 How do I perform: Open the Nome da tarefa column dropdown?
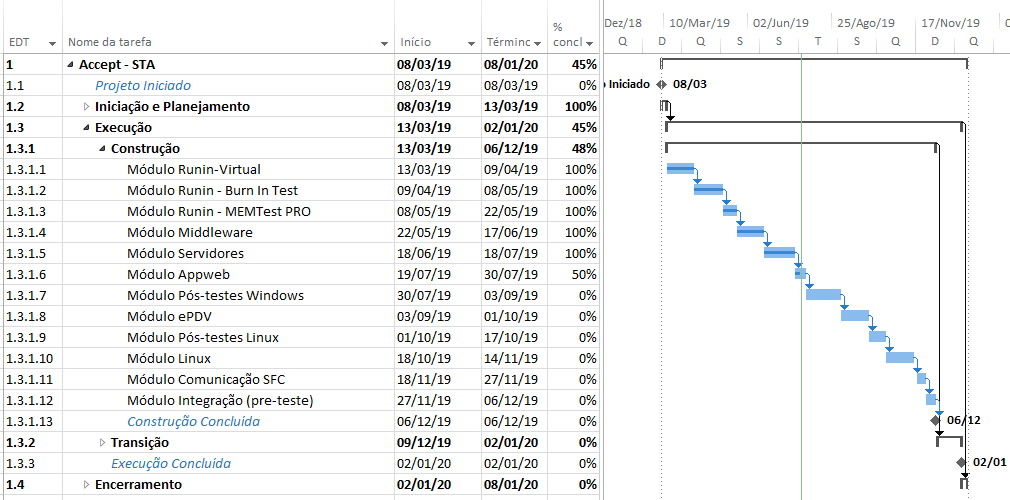385,44
